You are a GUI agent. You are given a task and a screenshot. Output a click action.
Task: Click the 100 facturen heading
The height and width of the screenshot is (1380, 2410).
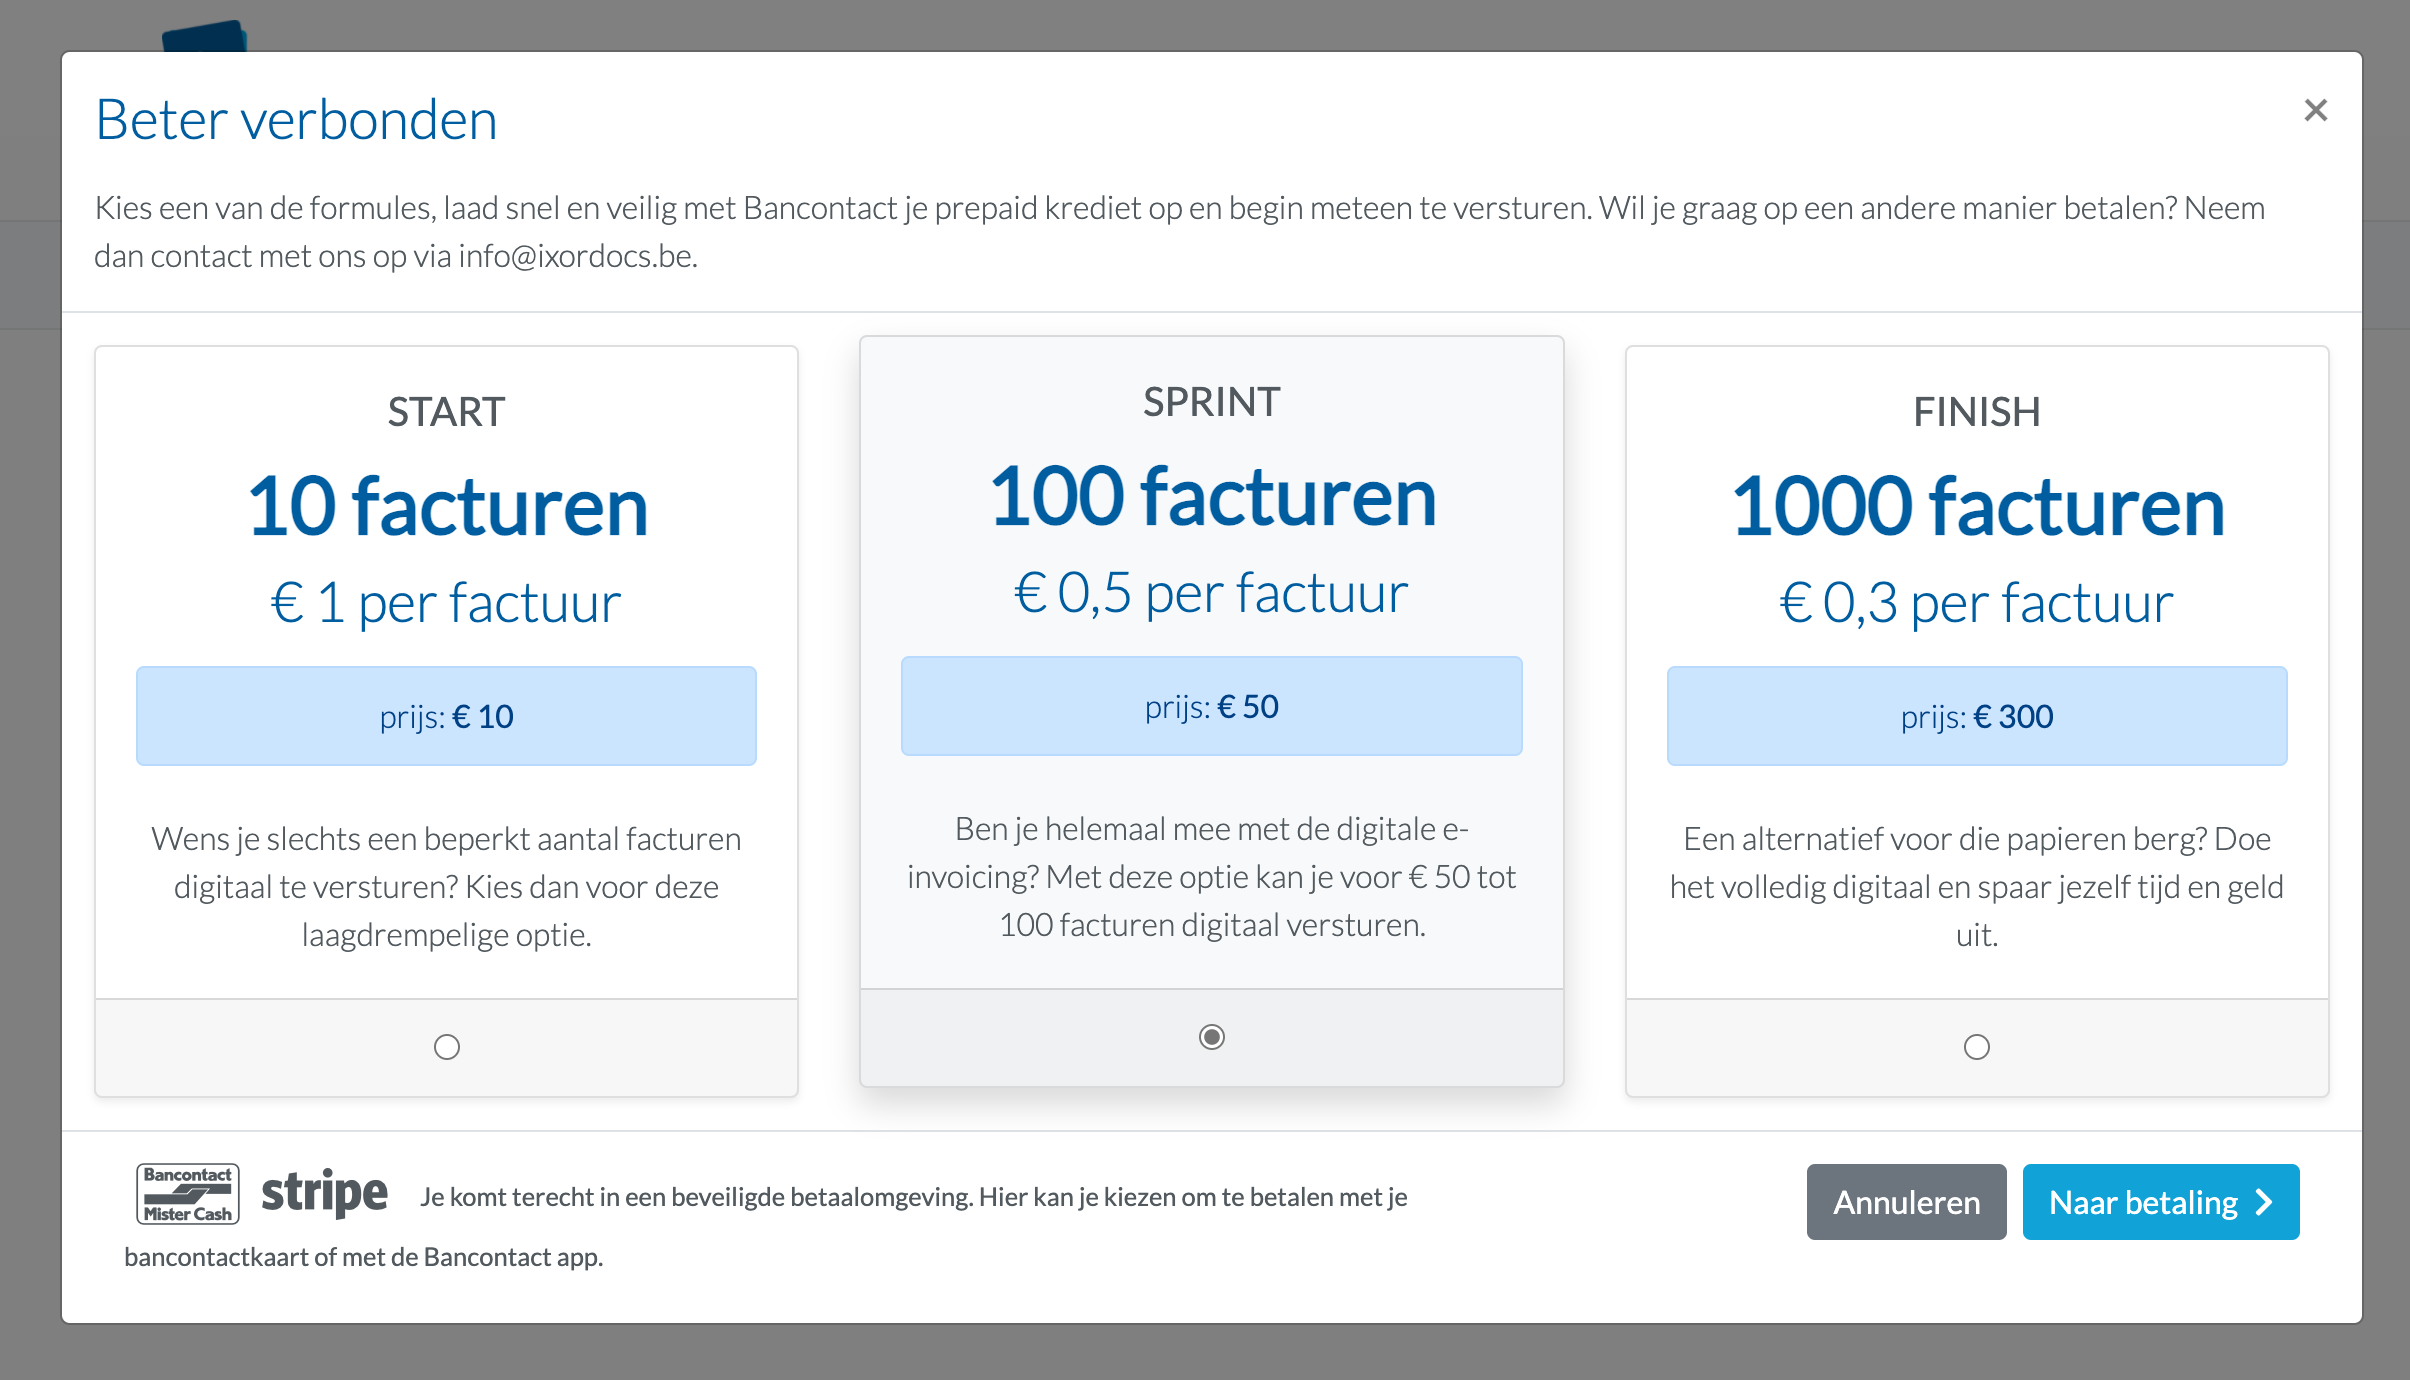(x=1212, y=496)
